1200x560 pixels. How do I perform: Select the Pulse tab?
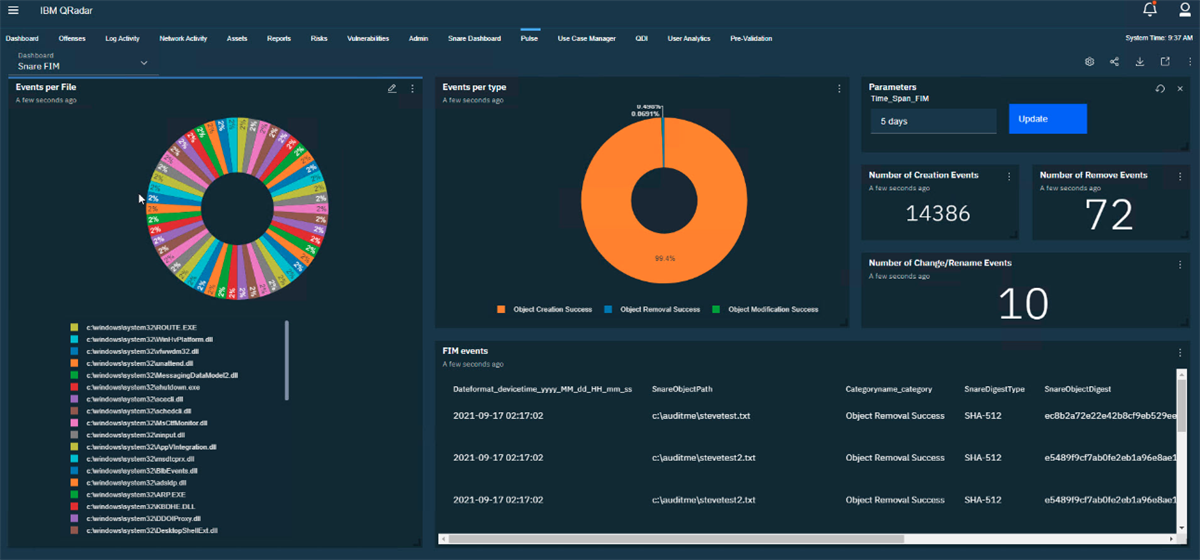tap(529, 38)
